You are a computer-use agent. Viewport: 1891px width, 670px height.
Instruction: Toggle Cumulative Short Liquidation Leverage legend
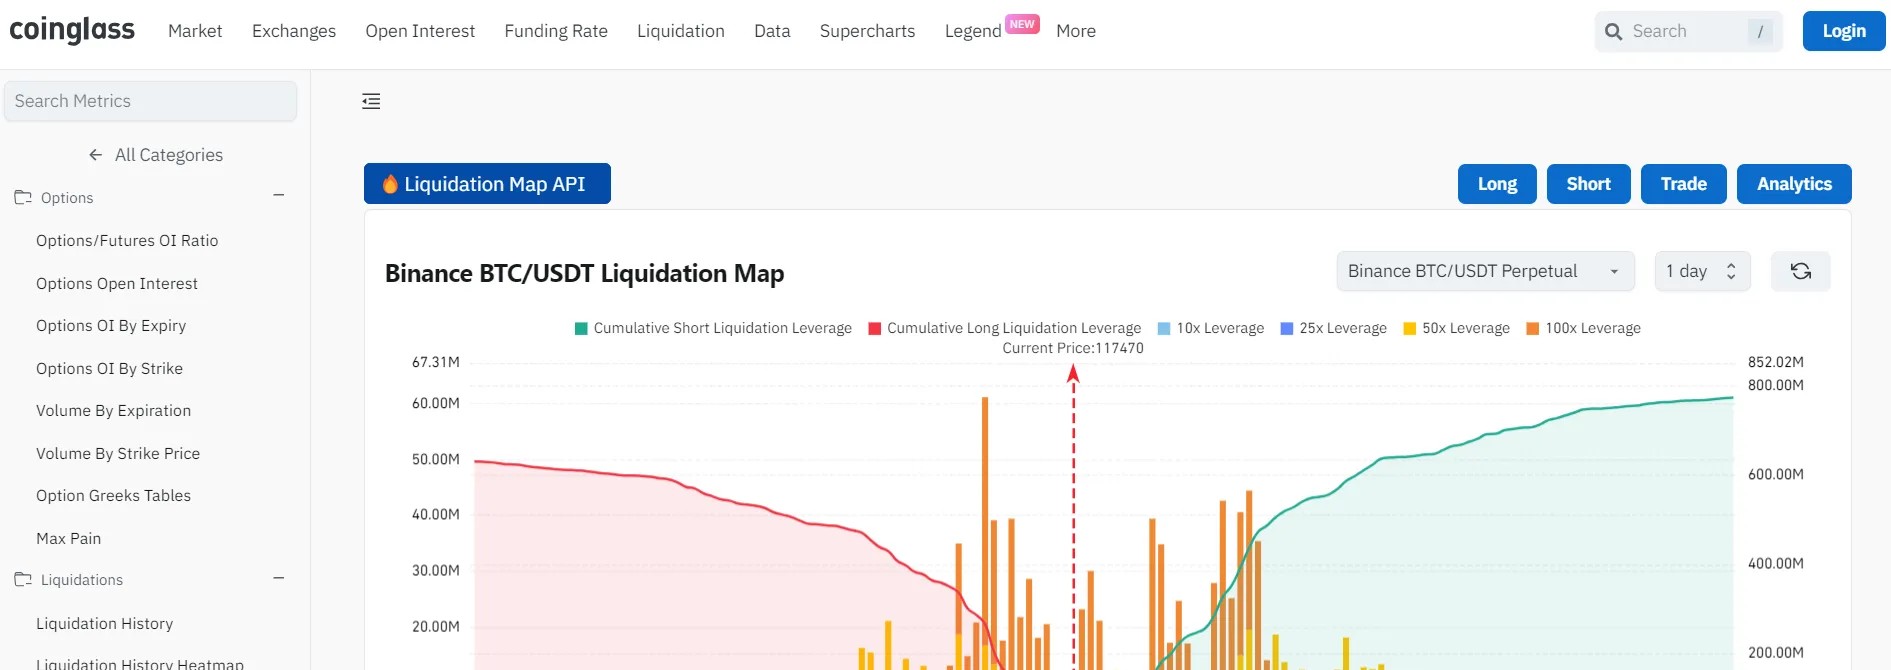pyautogui.click(x=713, y=328)
